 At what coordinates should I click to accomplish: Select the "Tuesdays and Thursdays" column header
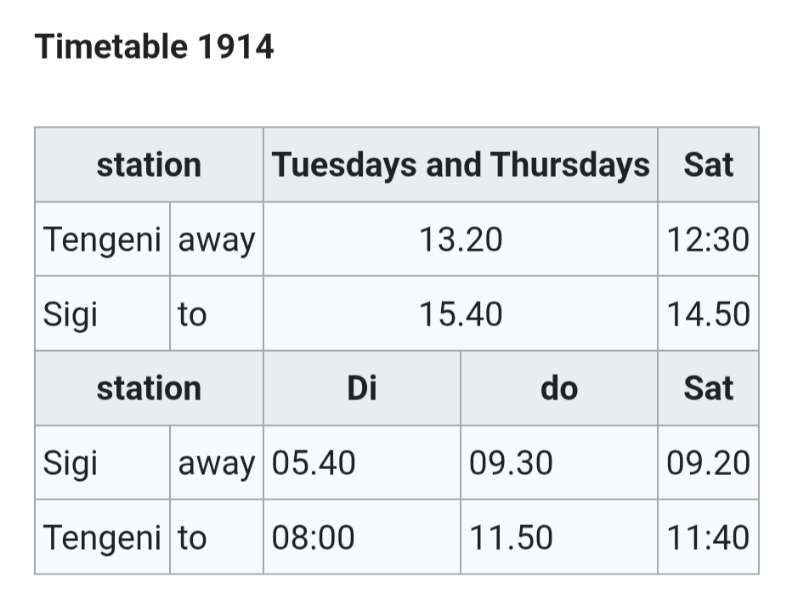(460, 165)
